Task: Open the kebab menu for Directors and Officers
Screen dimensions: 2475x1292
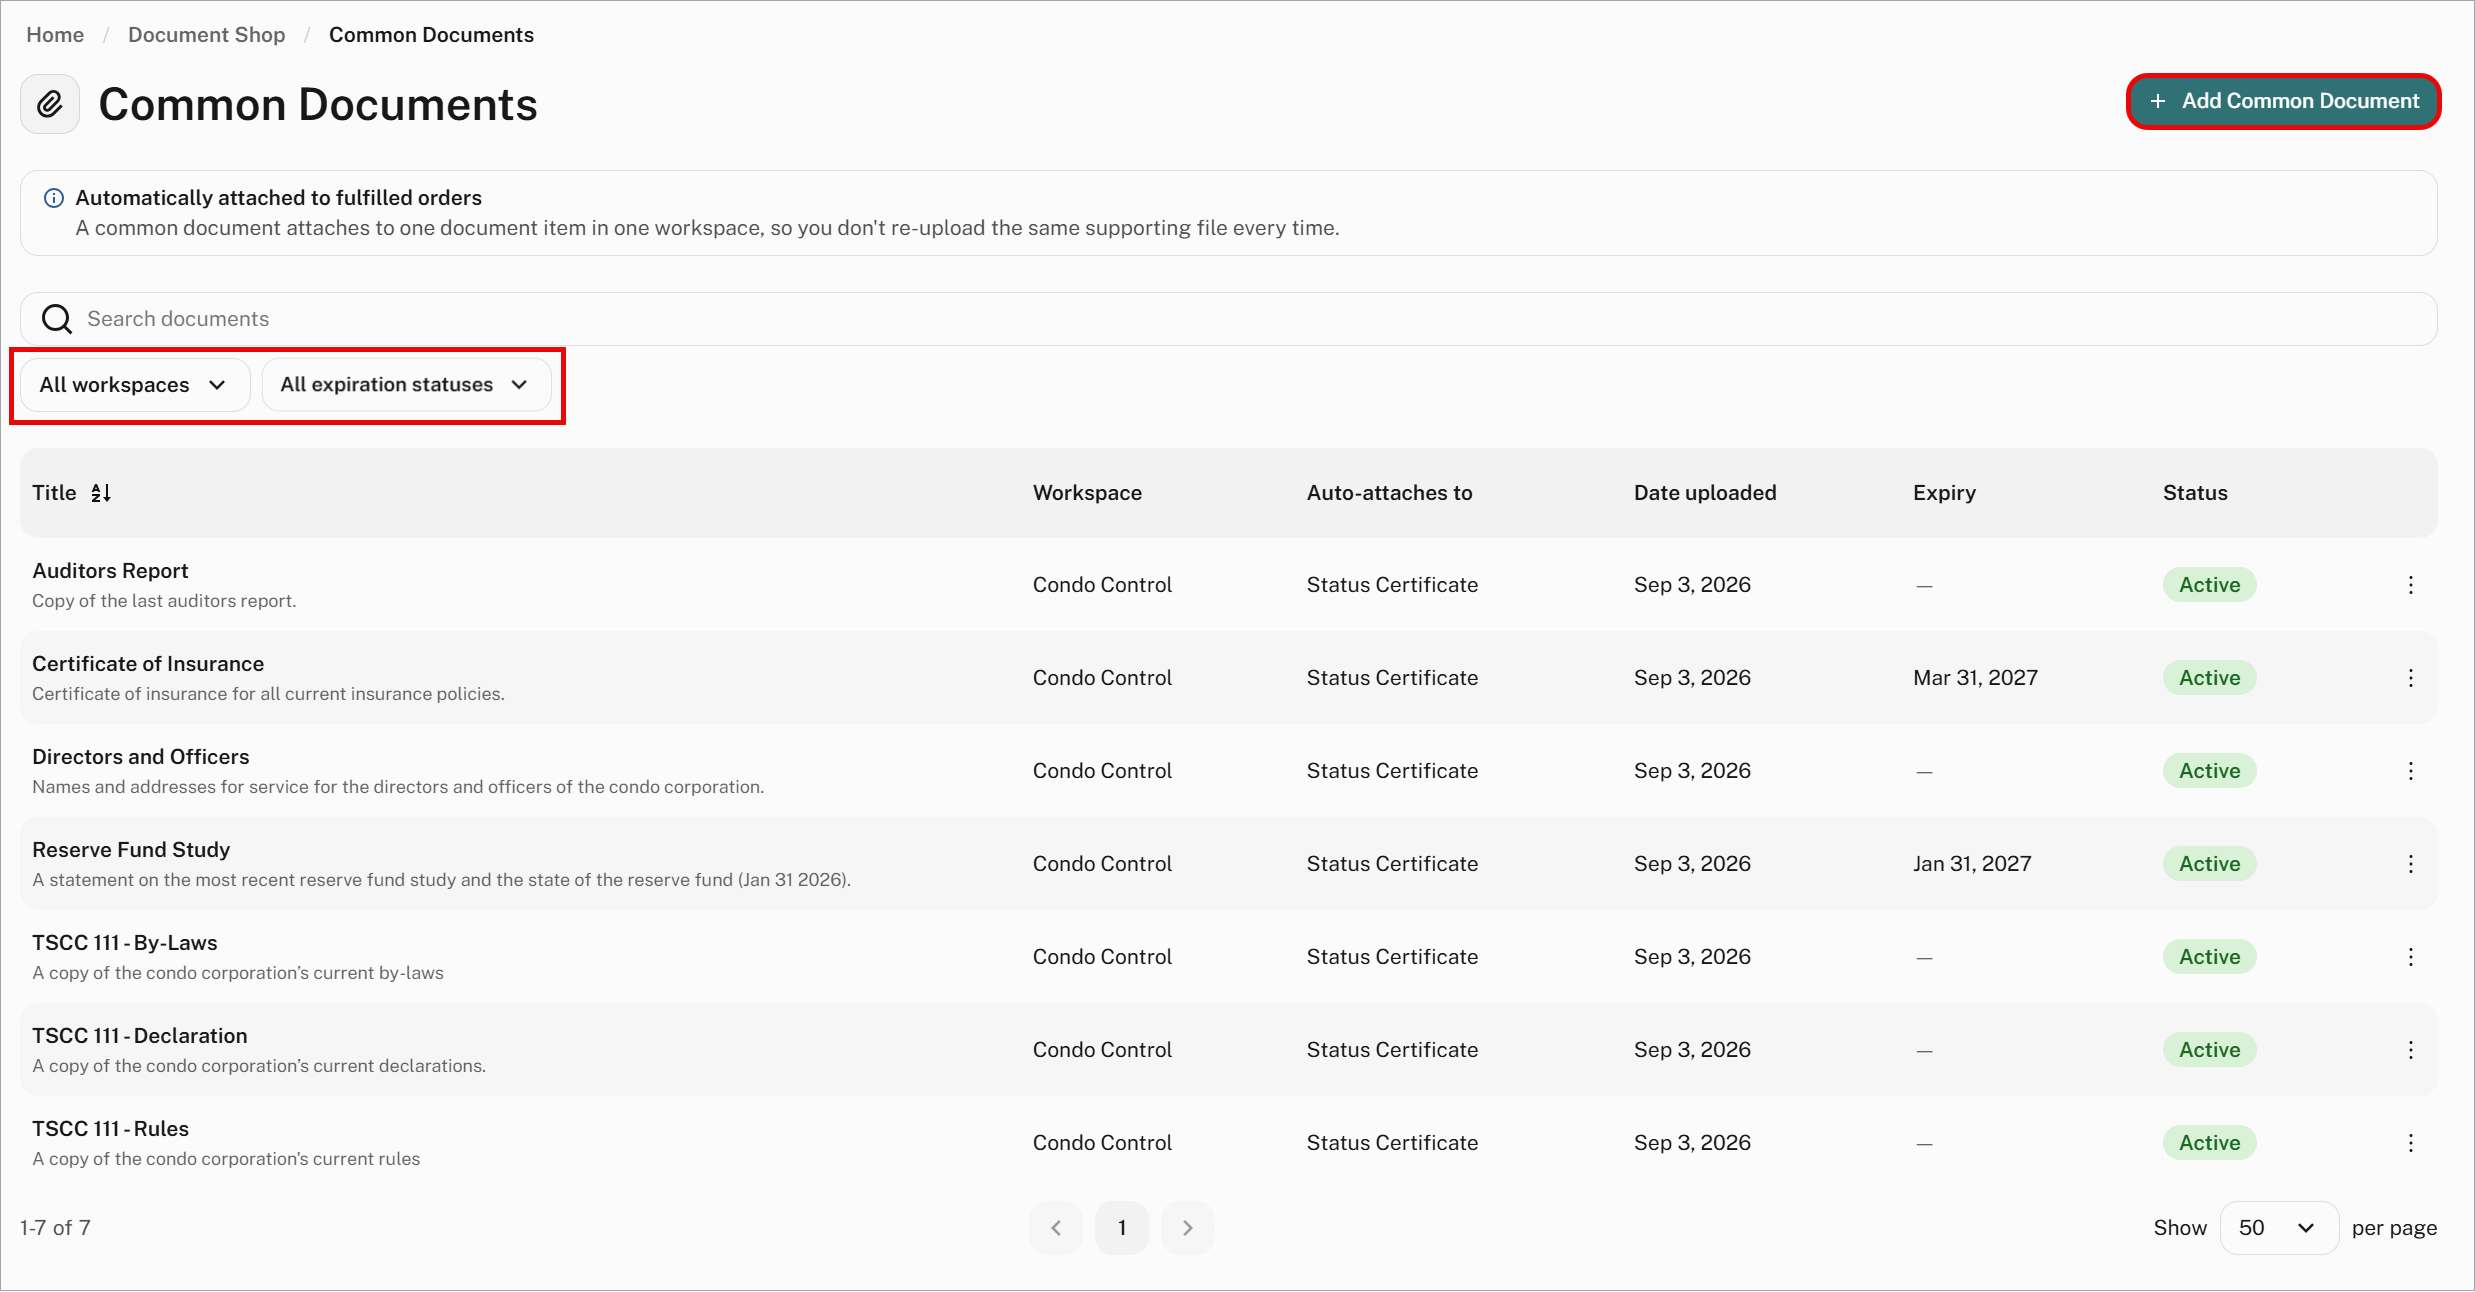Action: (2410, 771)
